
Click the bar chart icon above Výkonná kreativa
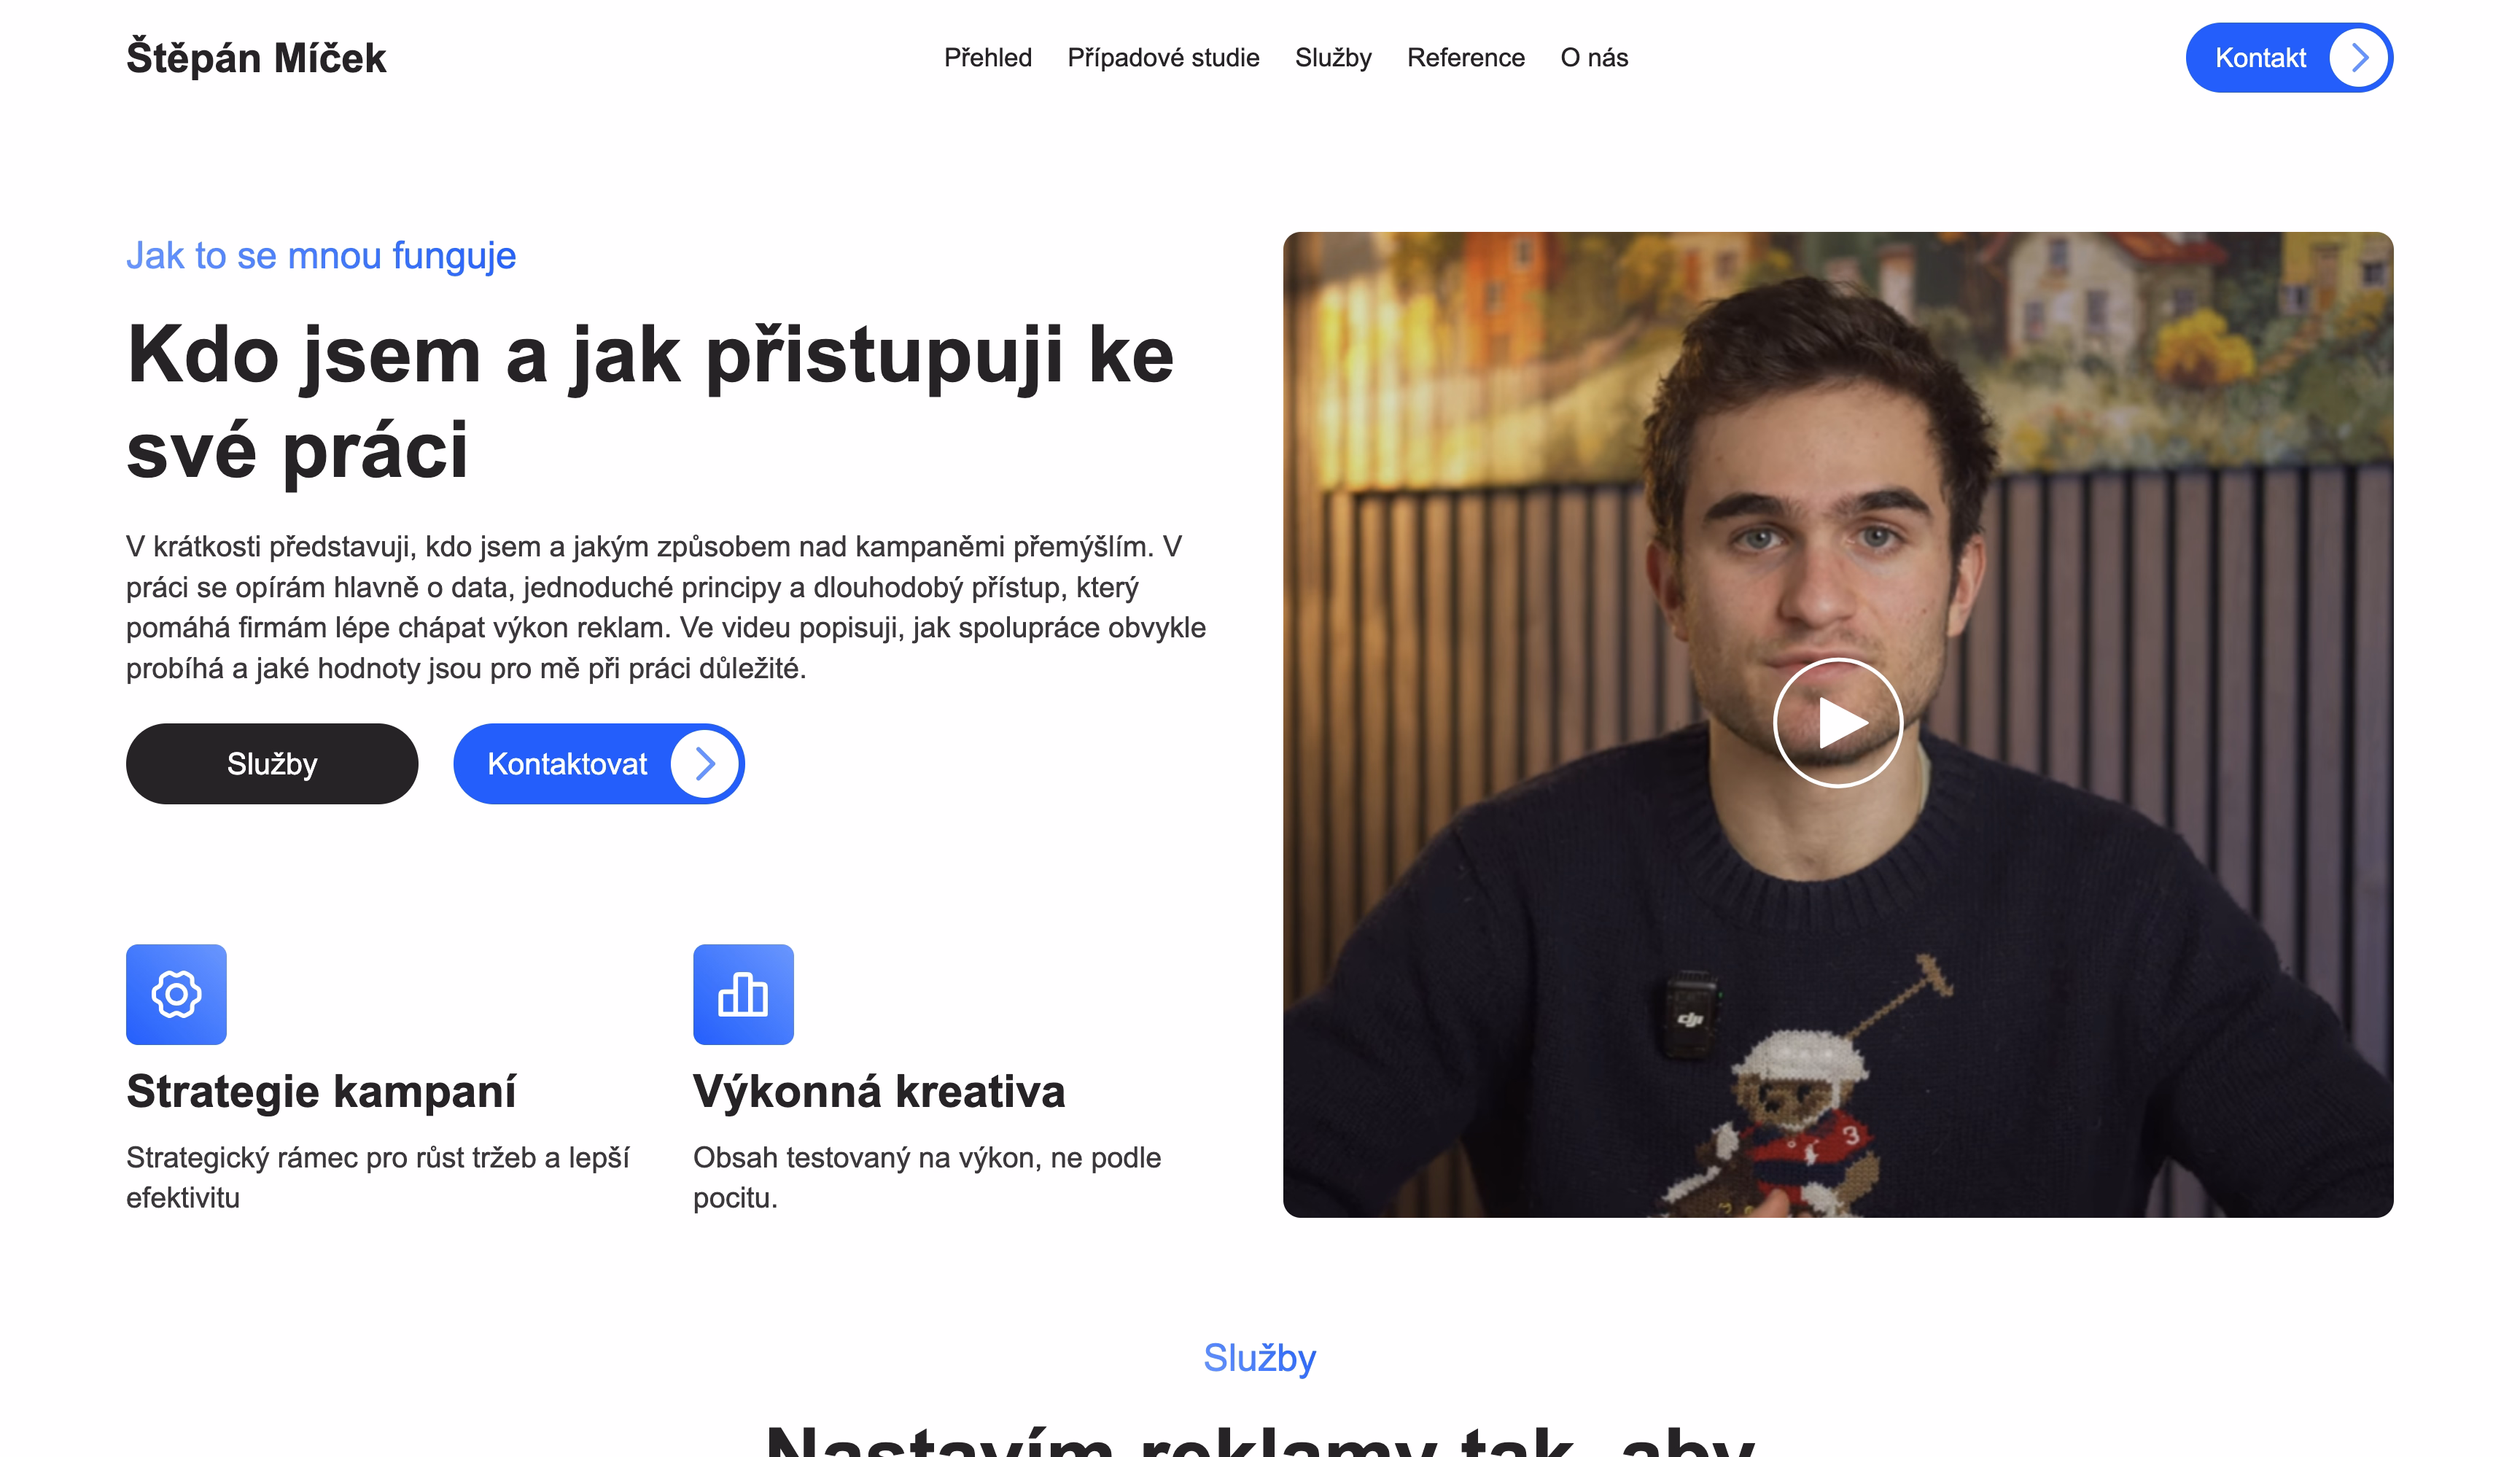(x=743, y=994)
